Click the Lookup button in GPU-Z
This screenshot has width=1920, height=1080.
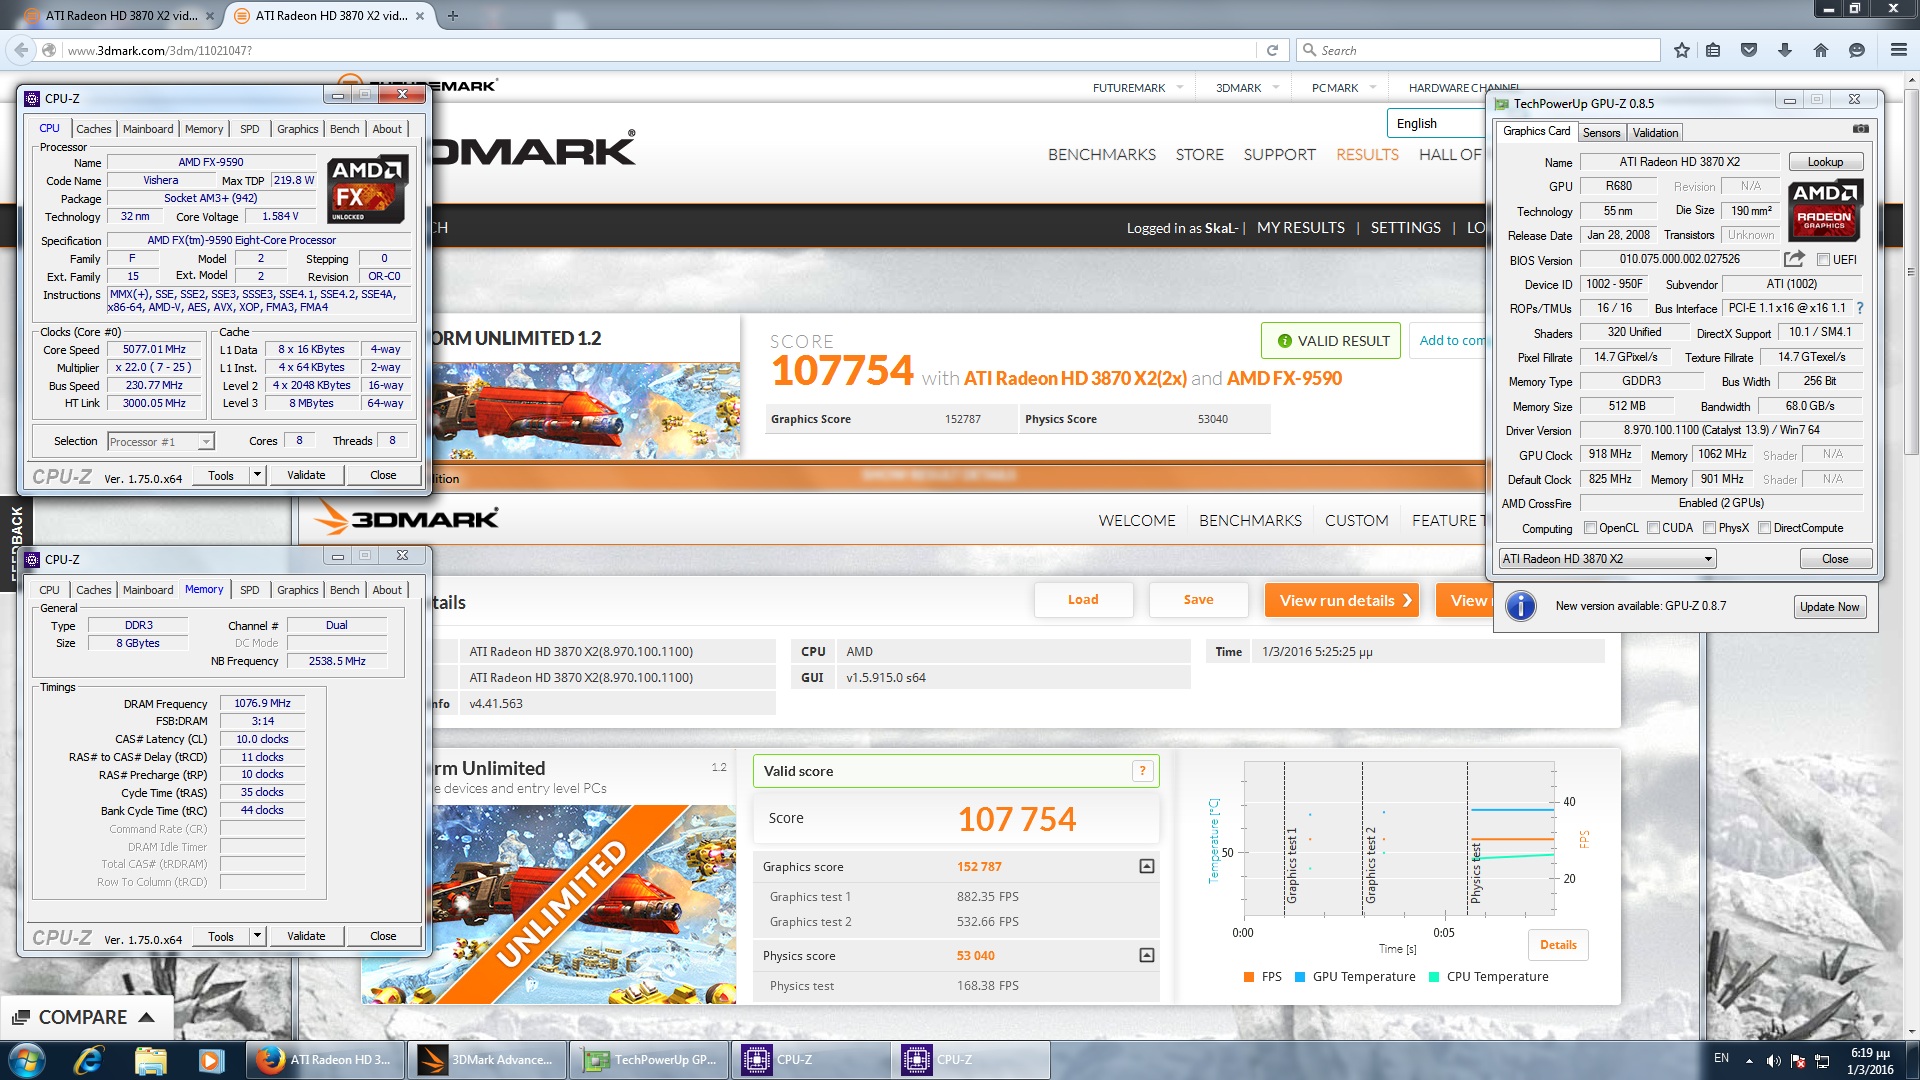tap(1825, 162)
